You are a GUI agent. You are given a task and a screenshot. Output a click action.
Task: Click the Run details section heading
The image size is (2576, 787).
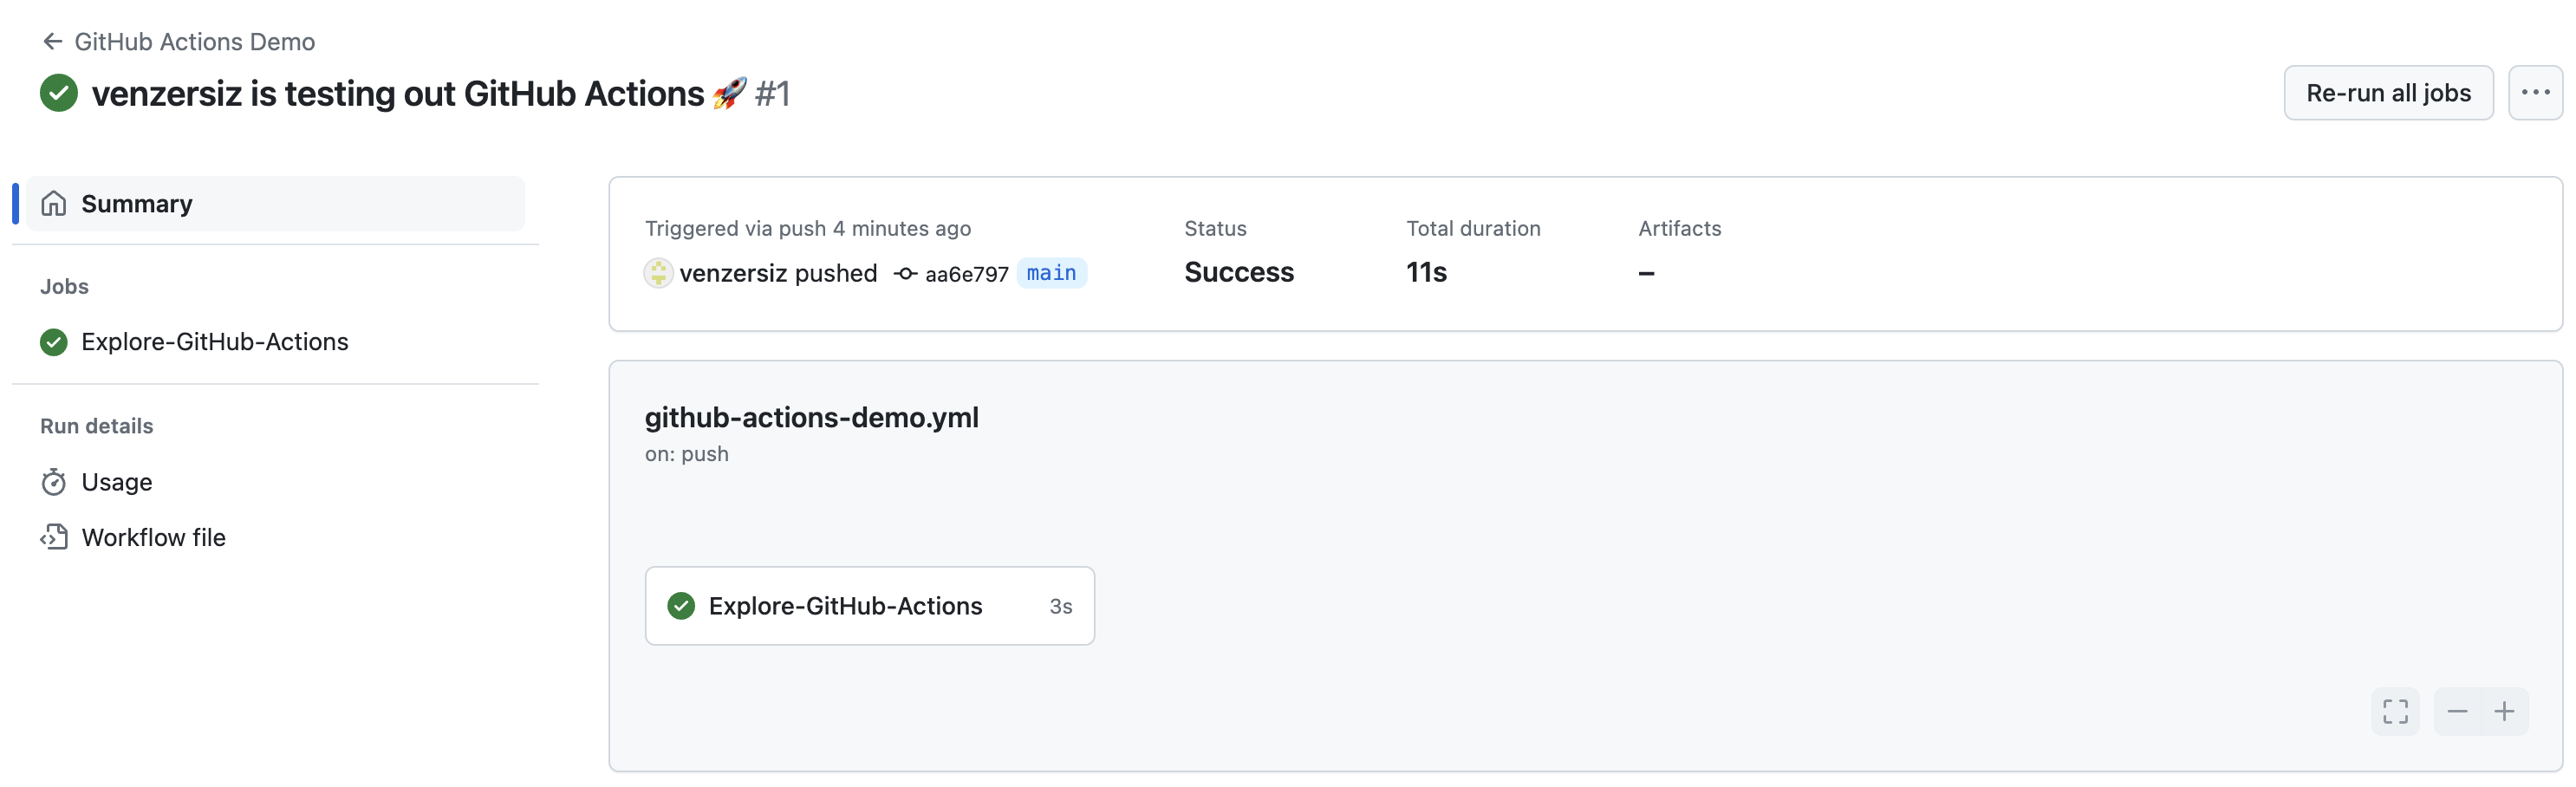tap(96, 426)
